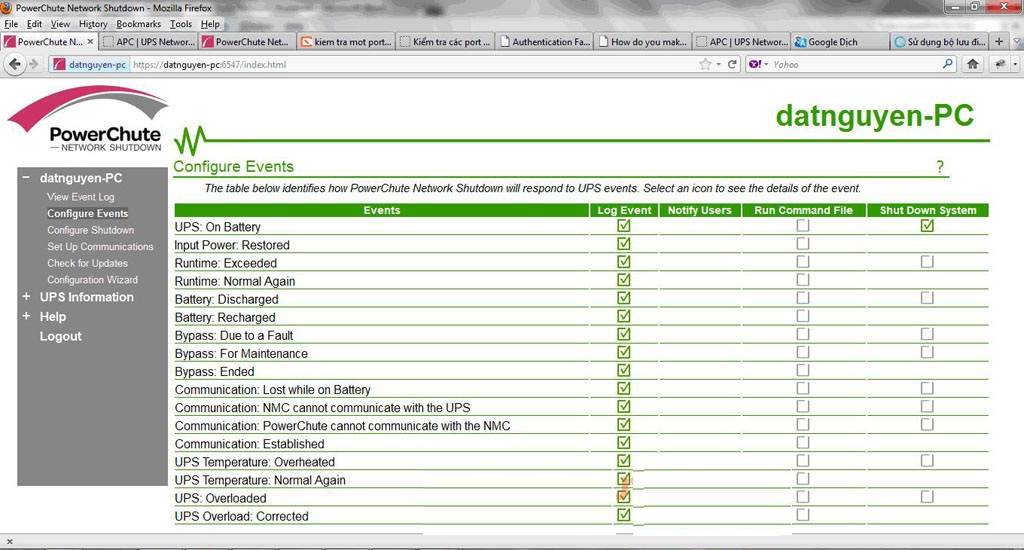Open a new tab with plus icon

click(999, 41)
